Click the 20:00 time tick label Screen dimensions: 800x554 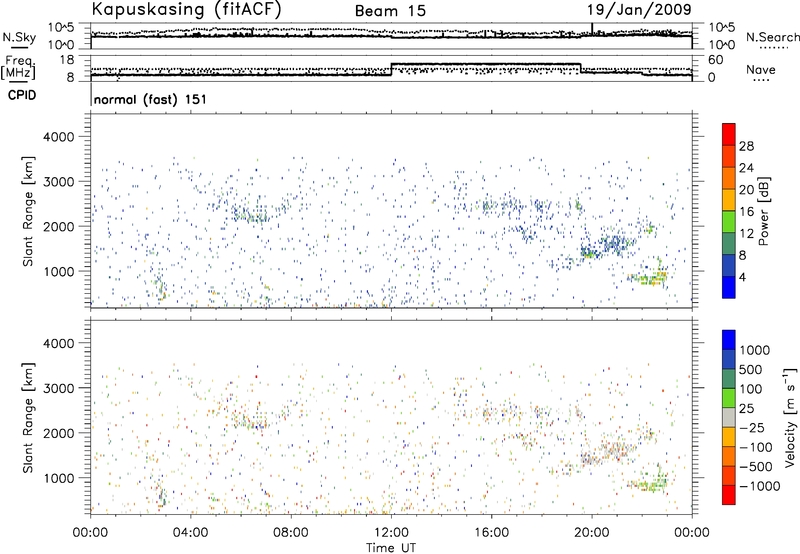click(592, 533)
